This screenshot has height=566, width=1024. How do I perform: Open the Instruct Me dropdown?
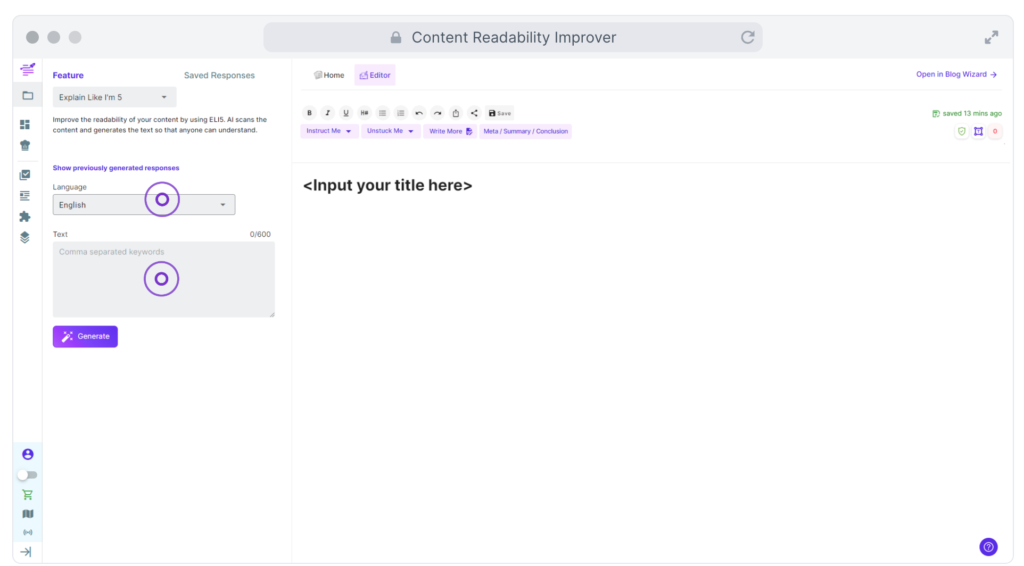click(x=329, y=131)
